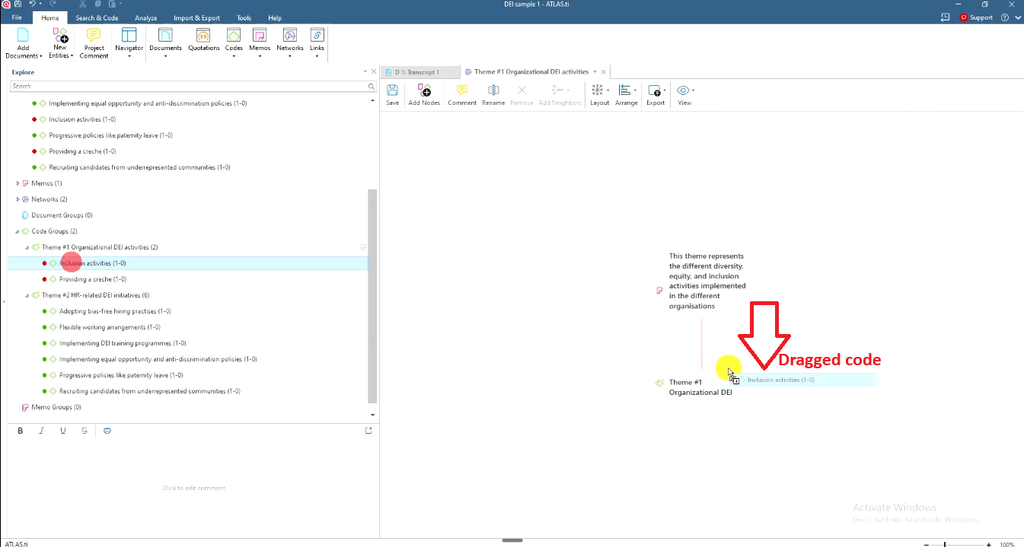Toggle underline in comment editor
The height and width of the screenshot is (547, 1024).
[63, 431]
